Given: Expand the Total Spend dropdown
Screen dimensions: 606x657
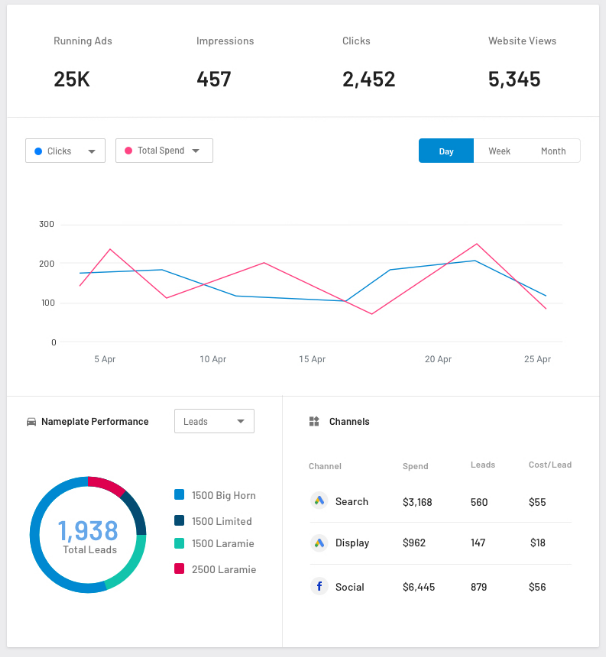Looking at the screenshot, I should (164, 151).
